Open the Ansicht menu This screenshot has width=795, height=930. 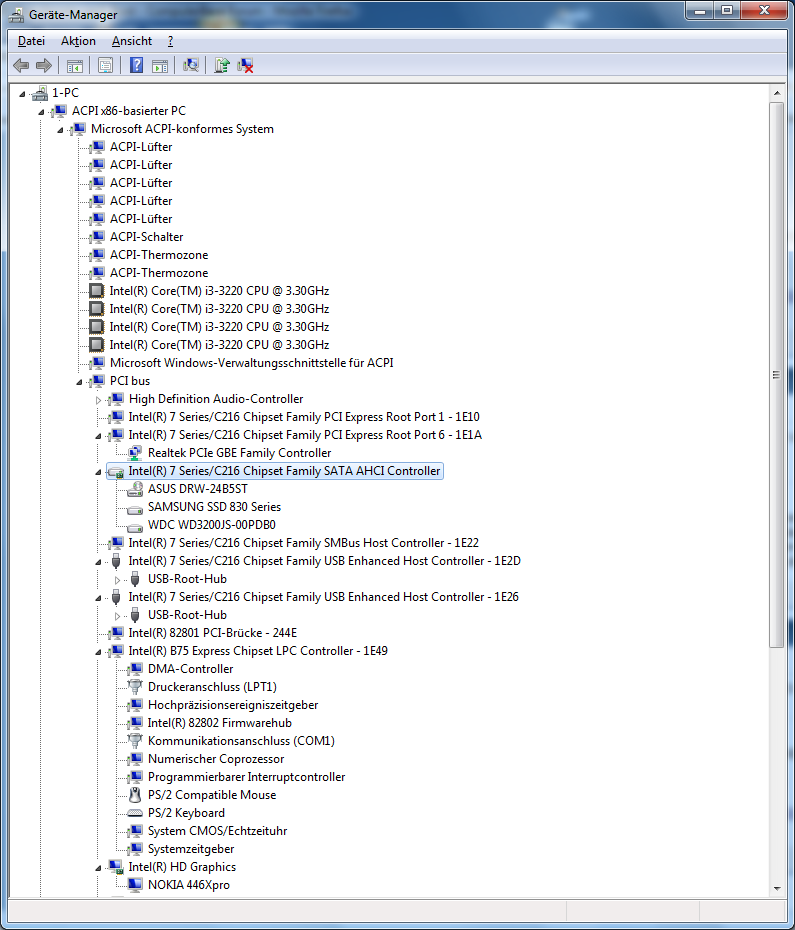tap(132, 41)
